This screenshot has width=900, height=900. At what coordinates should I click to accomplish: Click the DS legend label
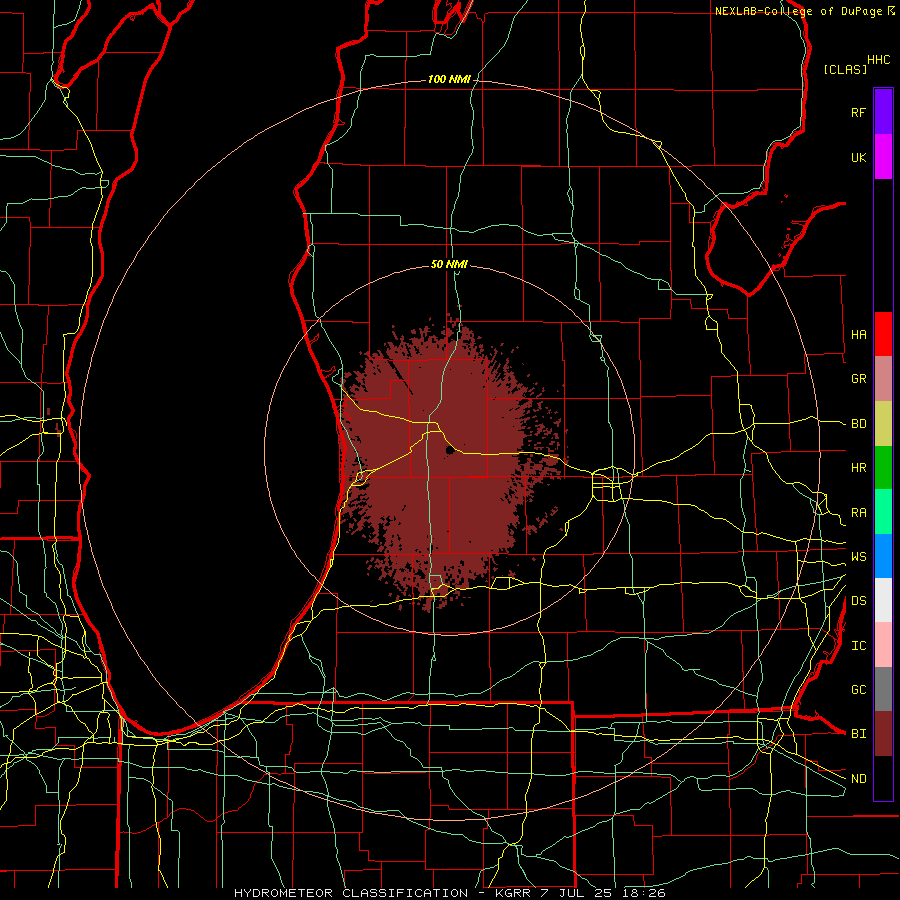[x=859, y=601]
